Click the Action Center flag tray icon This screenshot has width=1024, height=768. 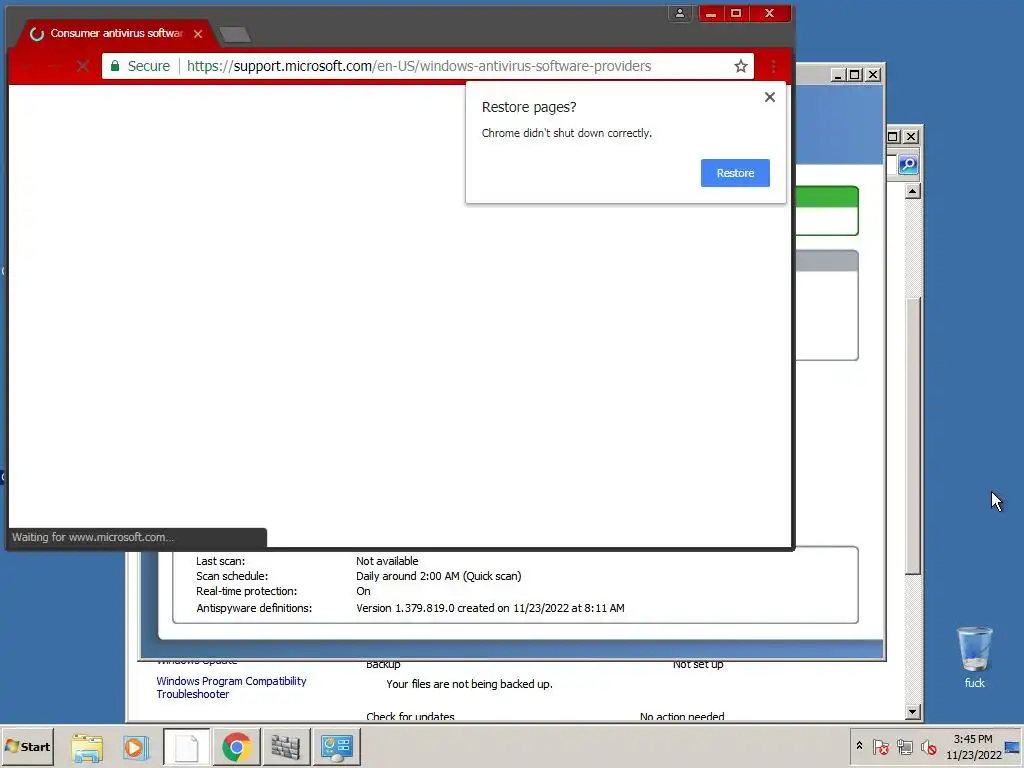coord(880,746)
